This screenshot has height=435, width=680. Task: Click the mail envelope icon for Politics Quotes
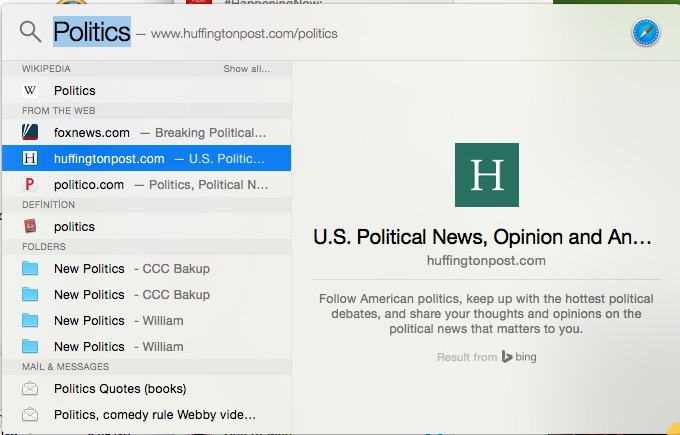coord(30,389)
